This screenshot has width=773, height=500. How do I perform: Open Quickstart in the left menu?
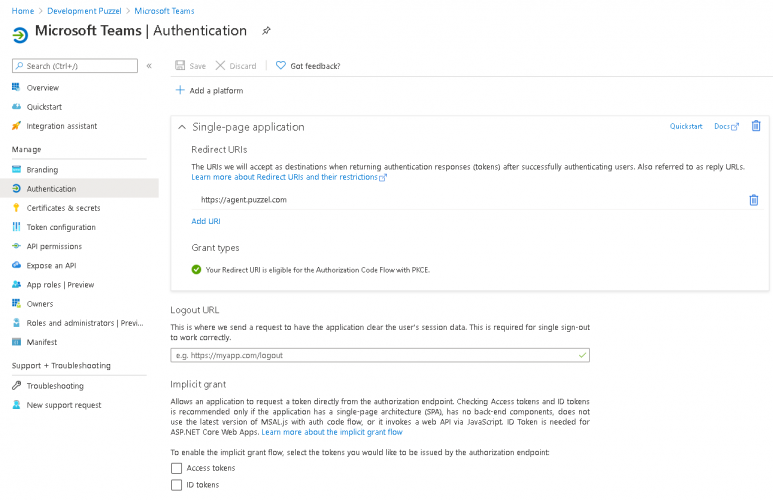44,107
